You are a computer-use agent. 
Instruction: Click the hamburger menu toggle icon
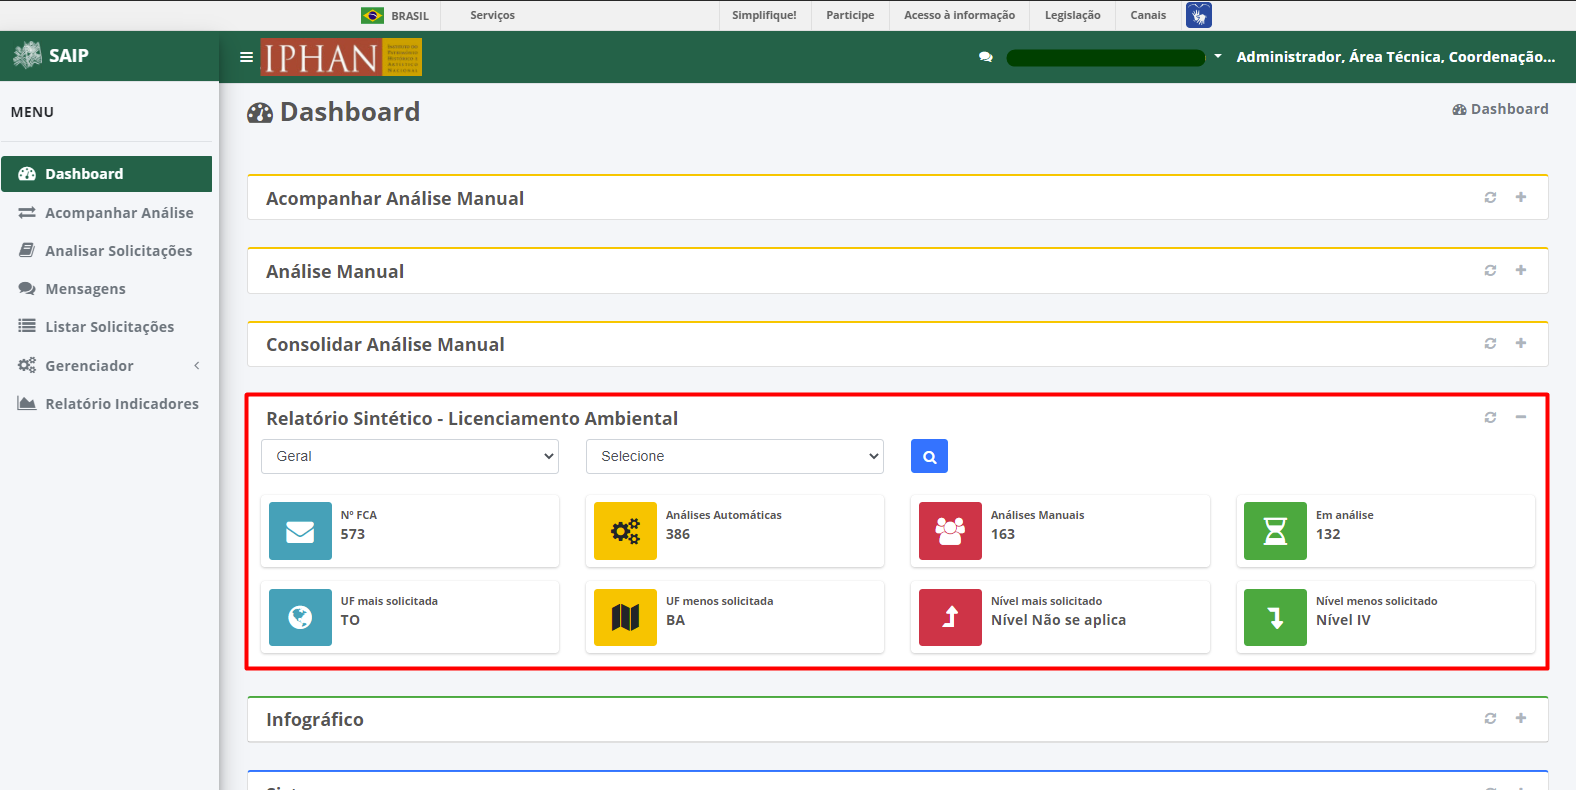[246, 57]
